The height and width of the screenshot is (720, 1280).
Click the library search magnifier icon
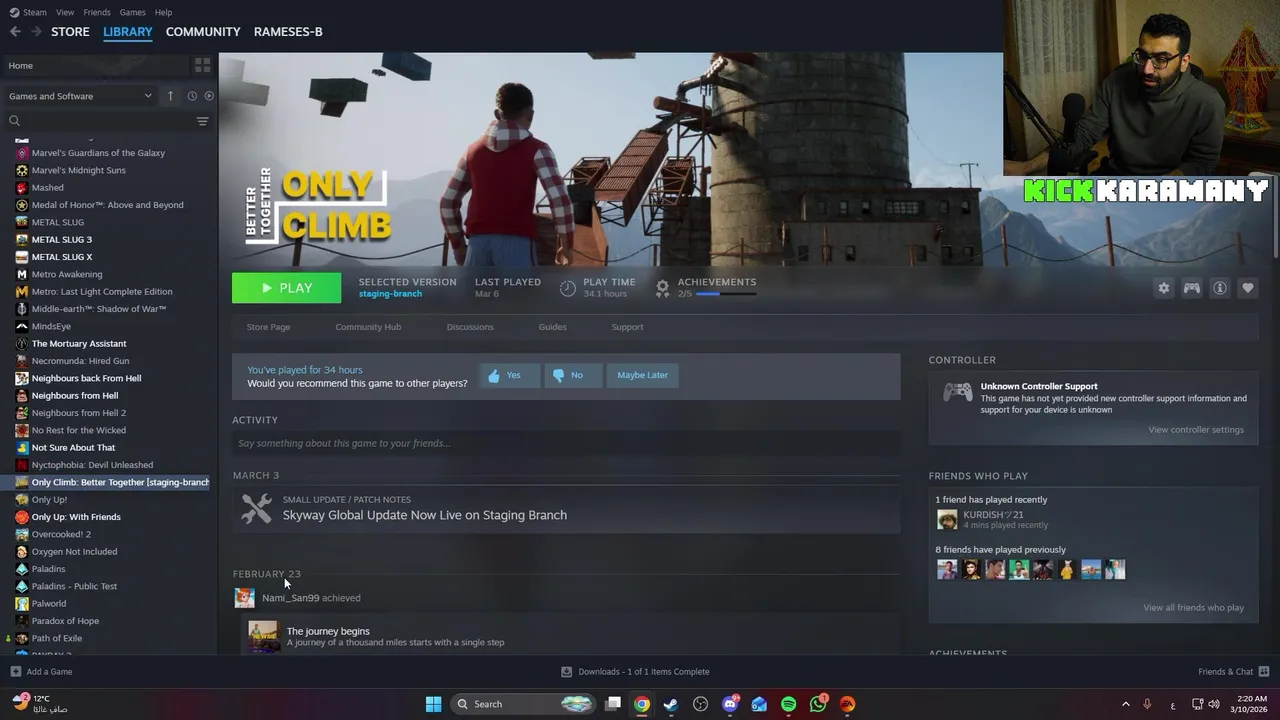(x=14, y=121)
